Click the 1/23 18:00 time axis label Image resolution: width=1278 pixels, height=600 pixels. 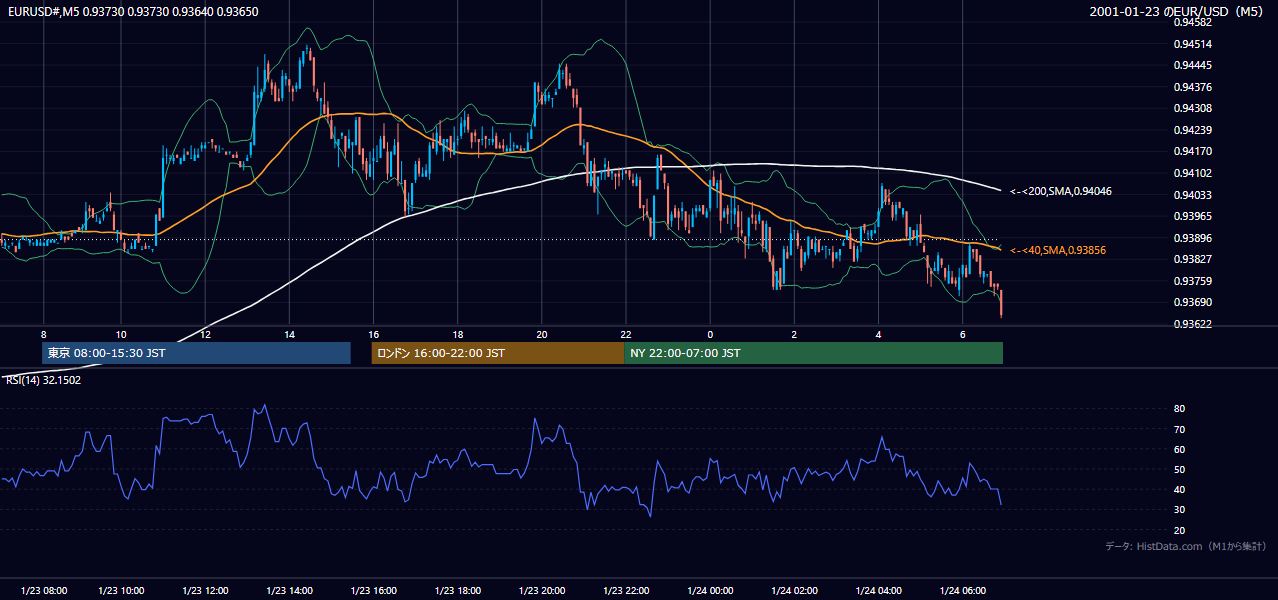coord(458,590)
